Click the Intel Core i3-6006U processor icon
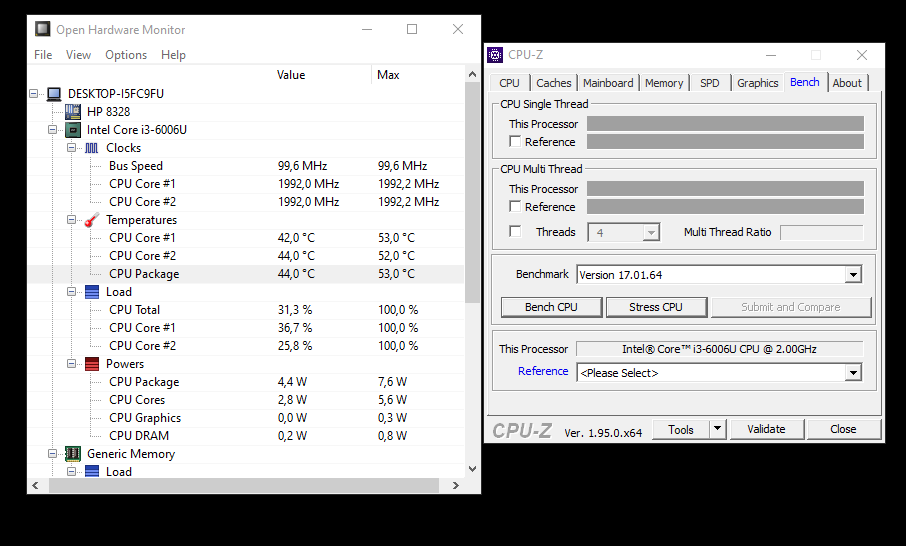This screenshot has width=906, height=546. point(73,130)
